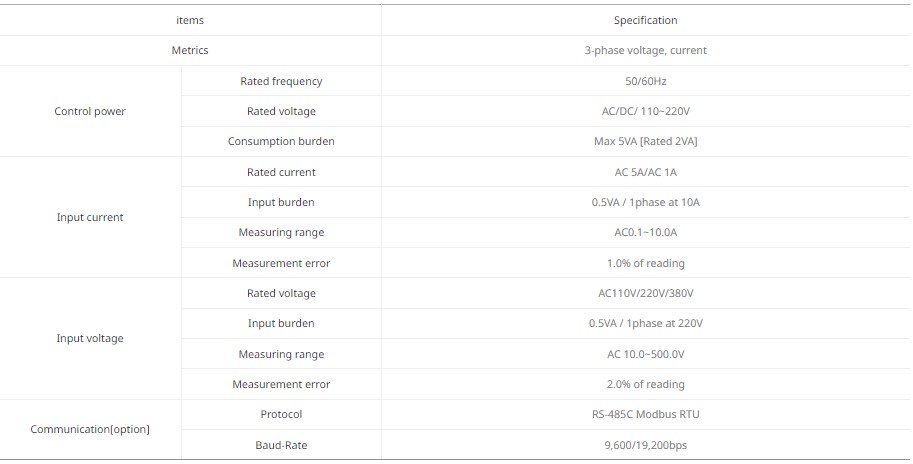This screenshot has width=913, height=464.
Task: Click the "AC0.1~10.0A" measuring range value
Action: tap(645, 232)
